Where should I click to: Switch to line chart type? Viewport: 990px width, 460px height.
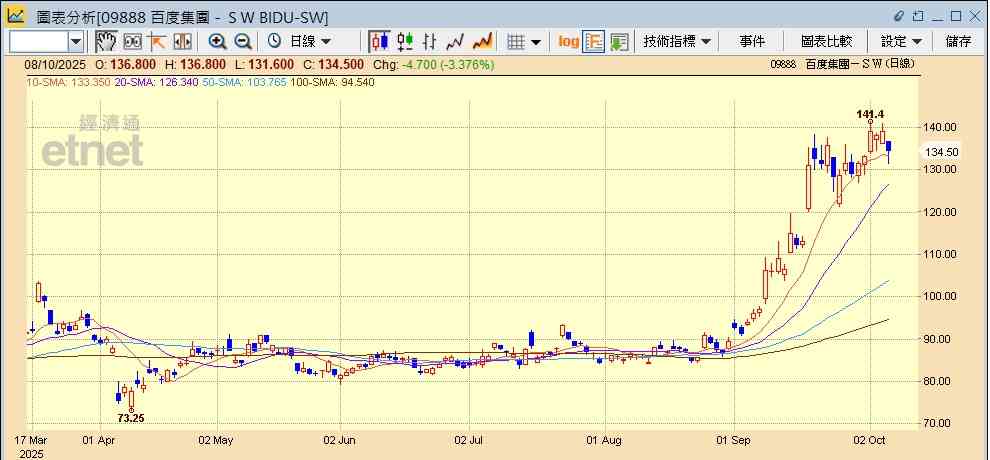(x=456, y=41)
